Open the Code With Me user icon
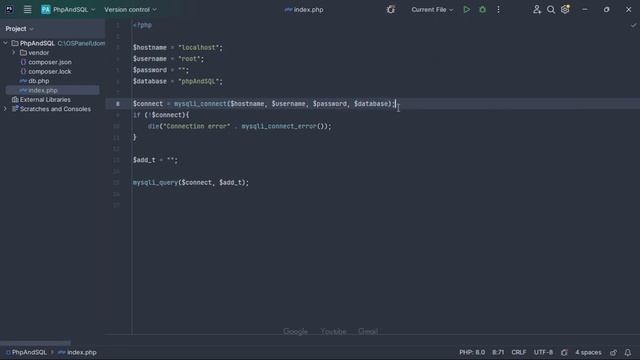 point(537,9)
